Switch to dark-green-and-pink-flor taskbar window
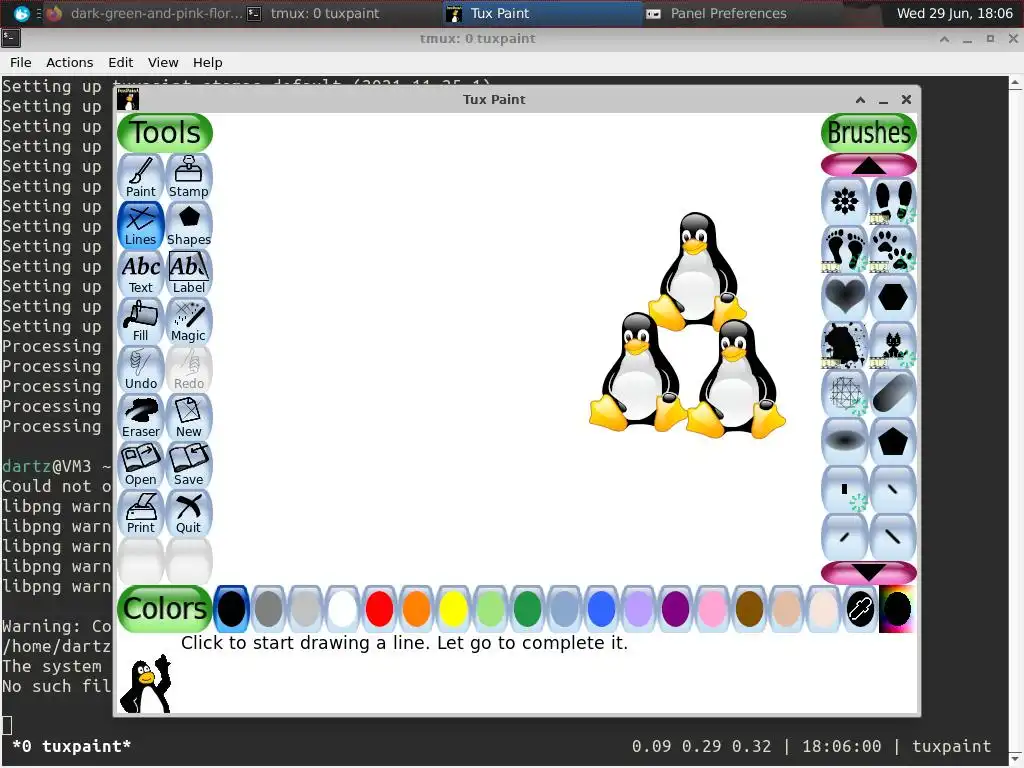 (x=145, y=13)
